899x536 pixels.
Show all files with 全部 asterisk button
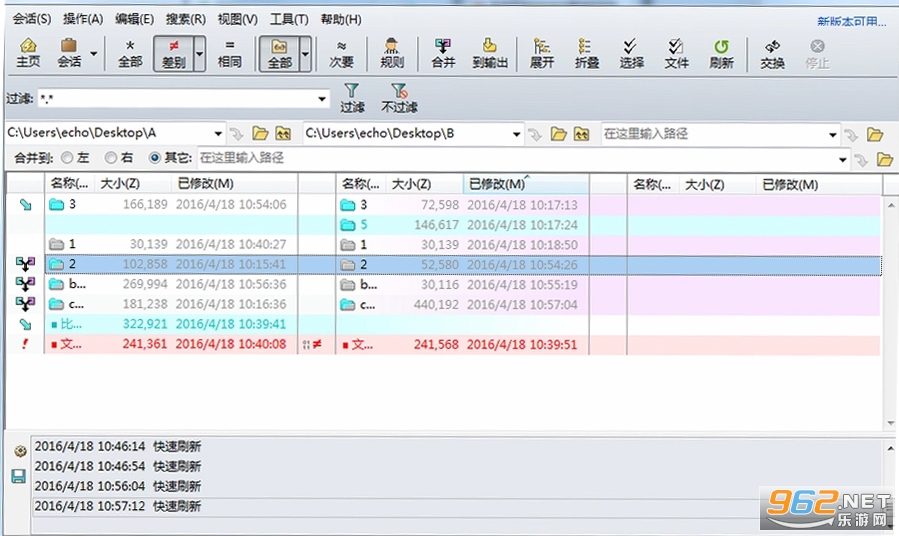click(130, 53)
